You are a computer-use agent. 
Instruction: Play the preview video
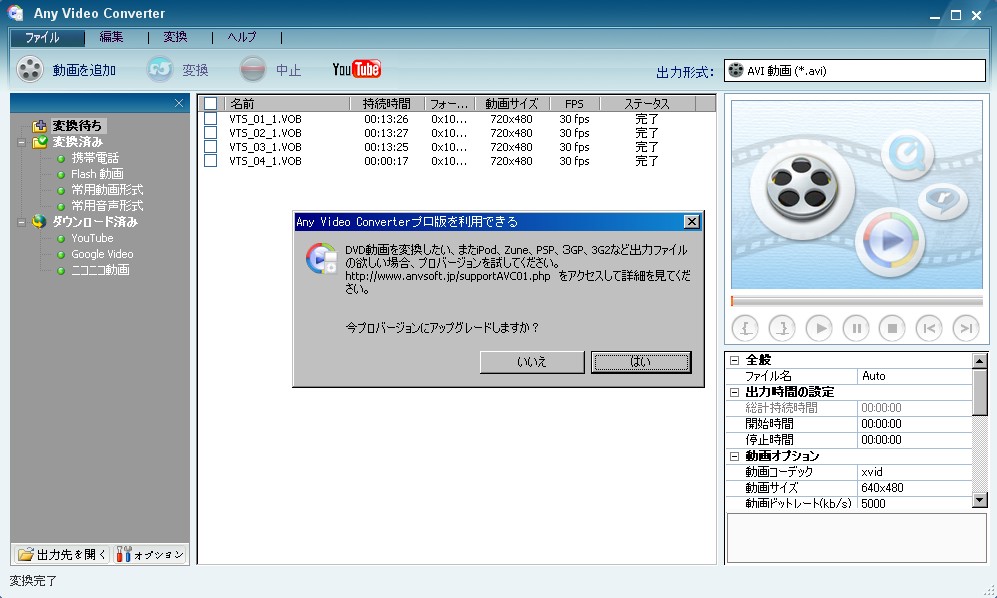pyautogui.click(x=819, y=328)
